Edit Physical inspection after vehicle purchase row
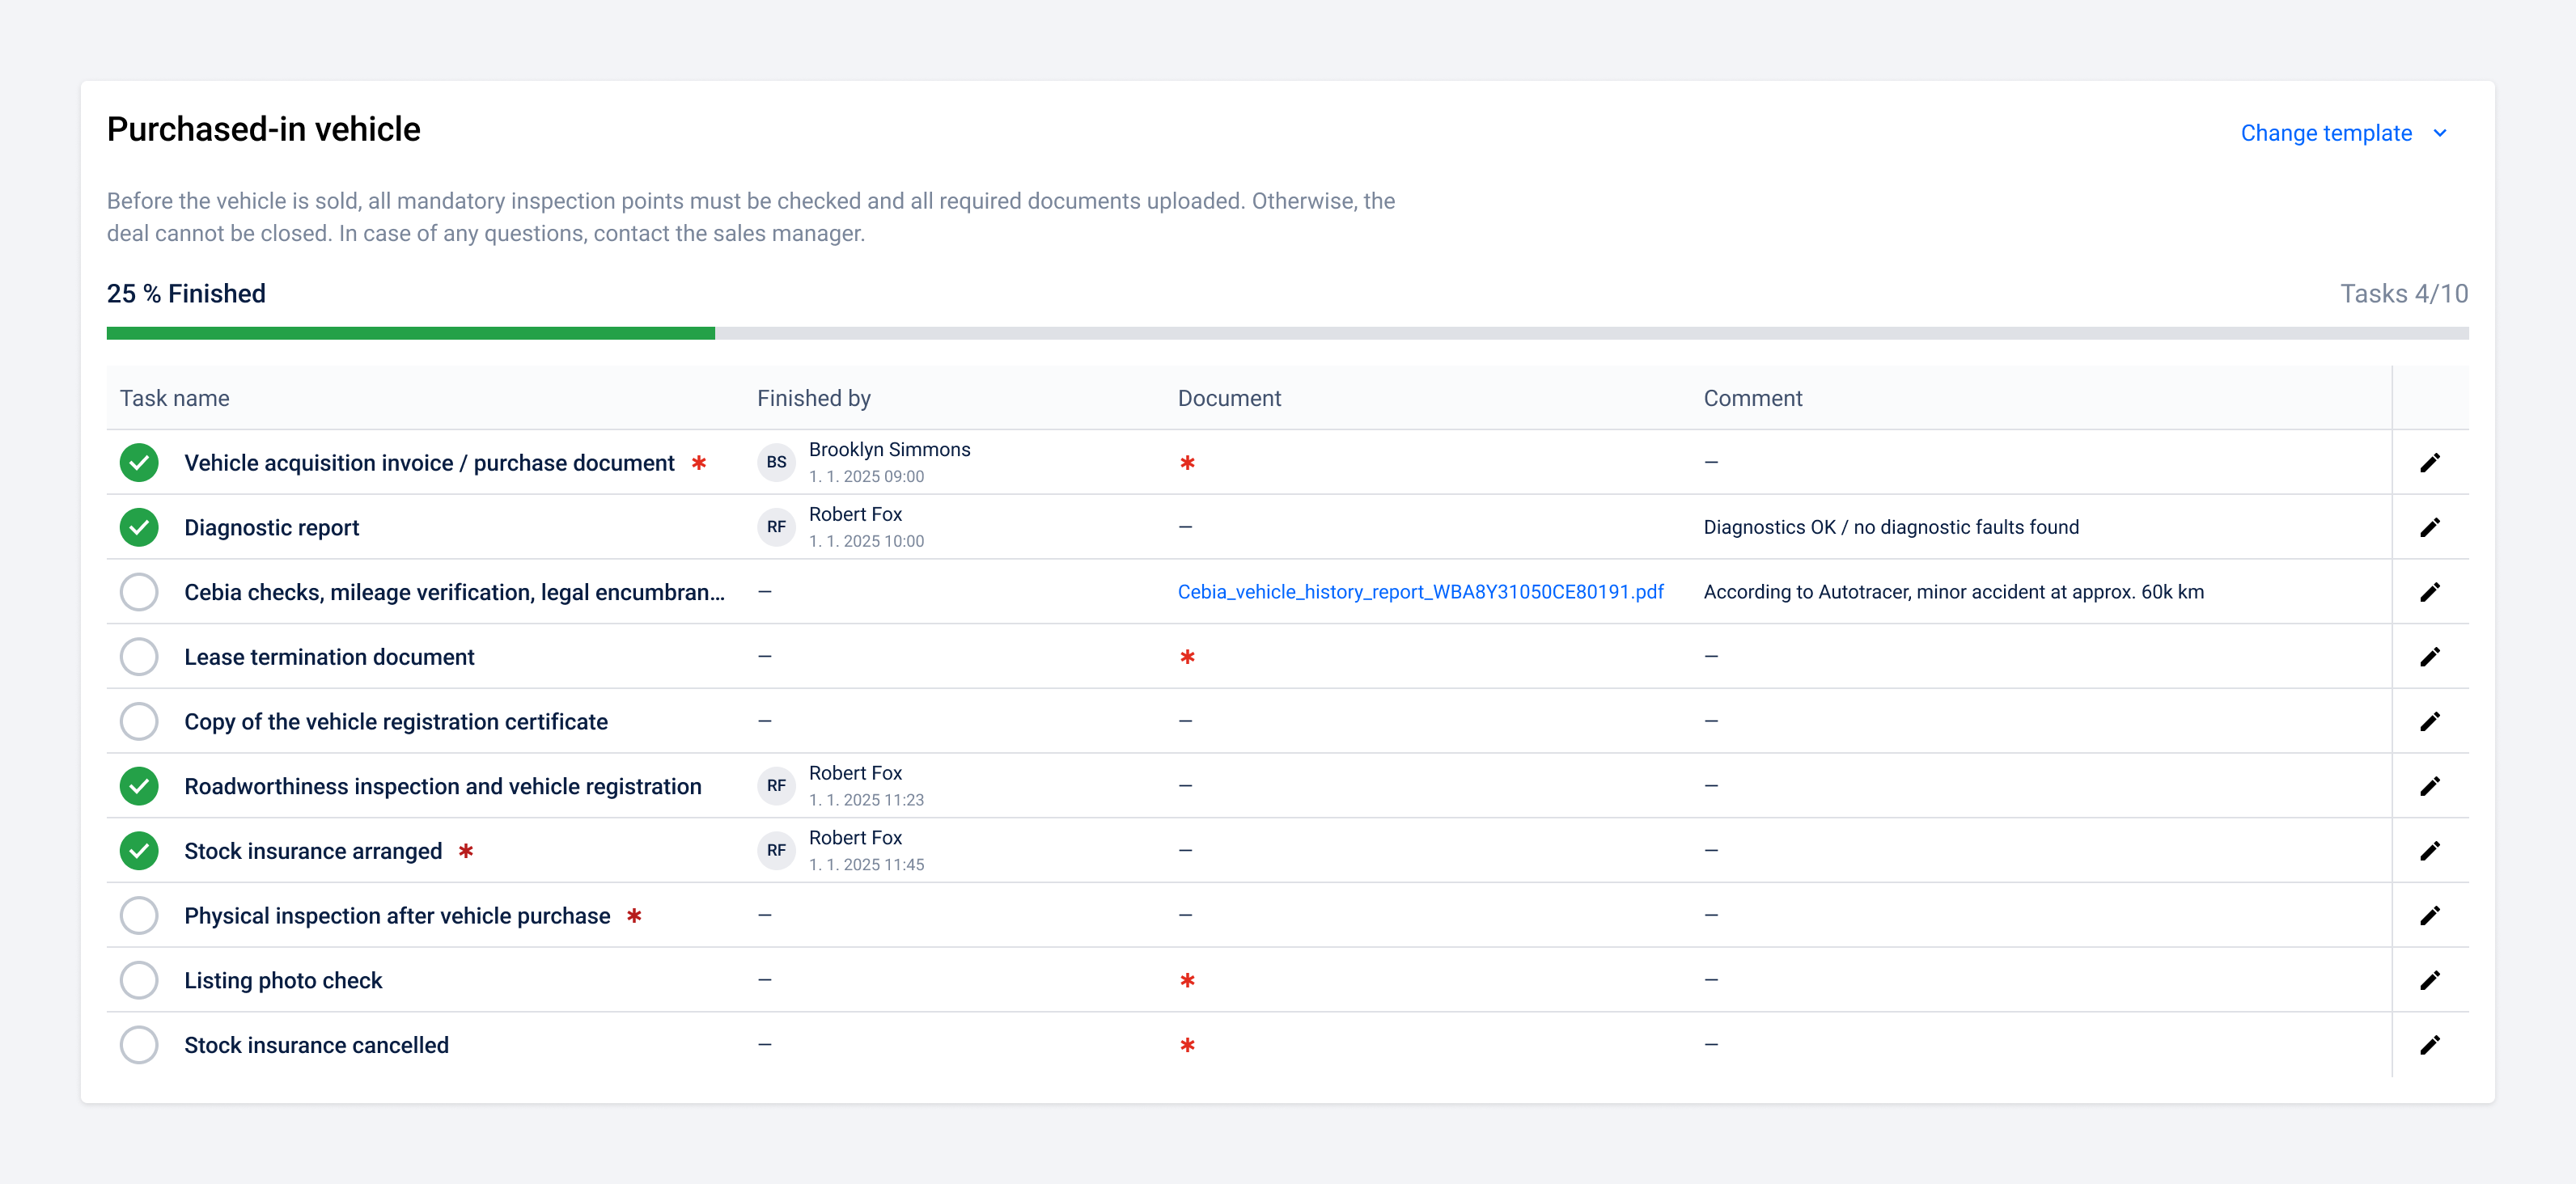The image size is (2576, 1184). click(2430, 915)
